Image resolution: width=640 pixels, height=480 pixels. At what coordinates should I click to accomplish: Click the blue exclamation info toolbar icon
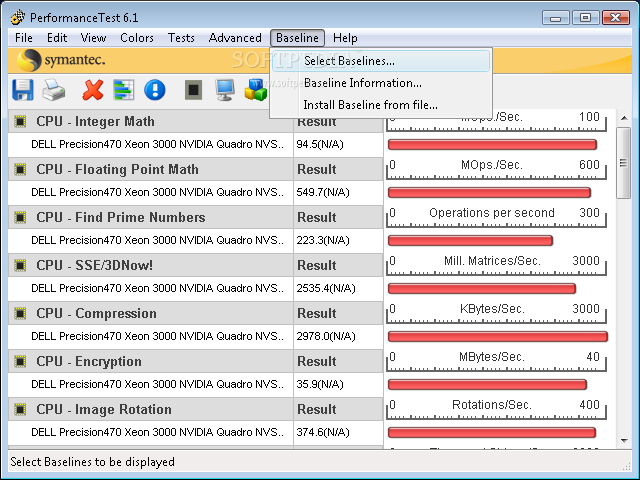155,90
